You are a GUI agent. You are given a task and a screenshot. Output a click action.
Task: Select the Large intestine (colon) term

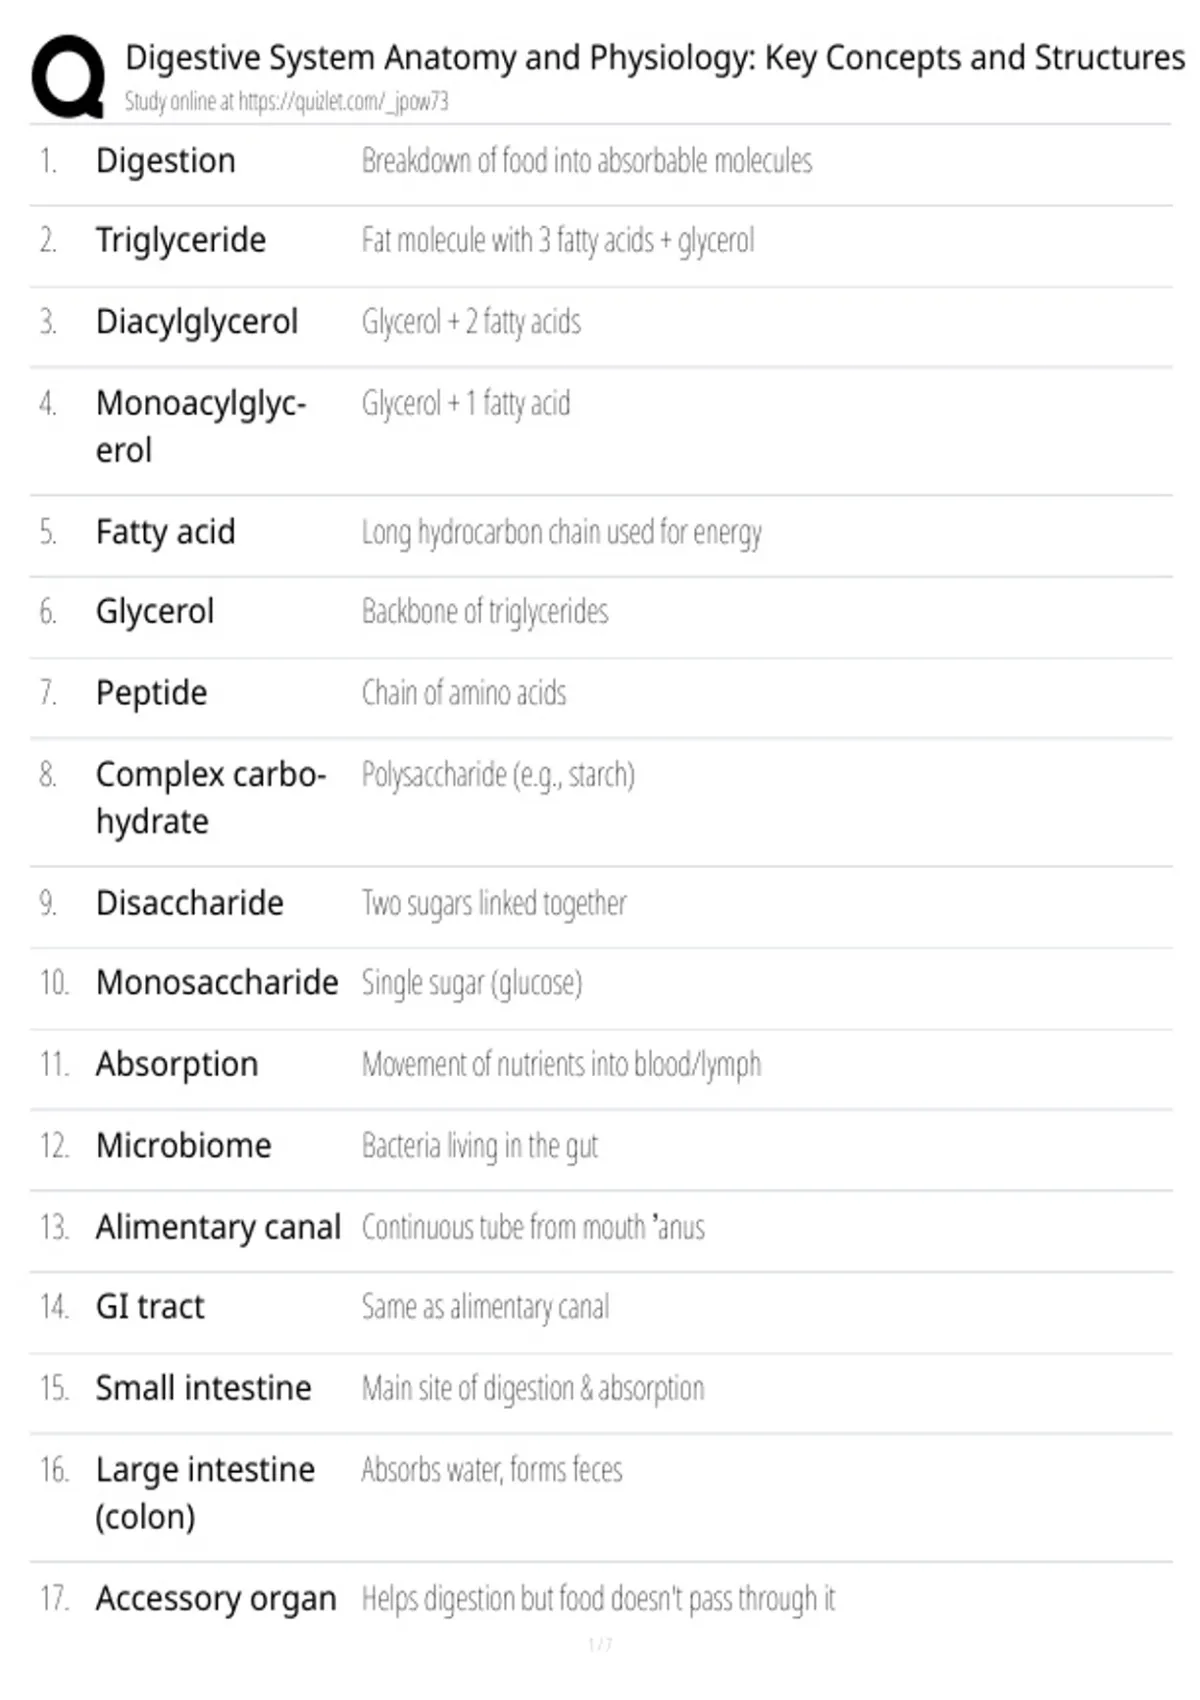click(x=205, y=1493)
